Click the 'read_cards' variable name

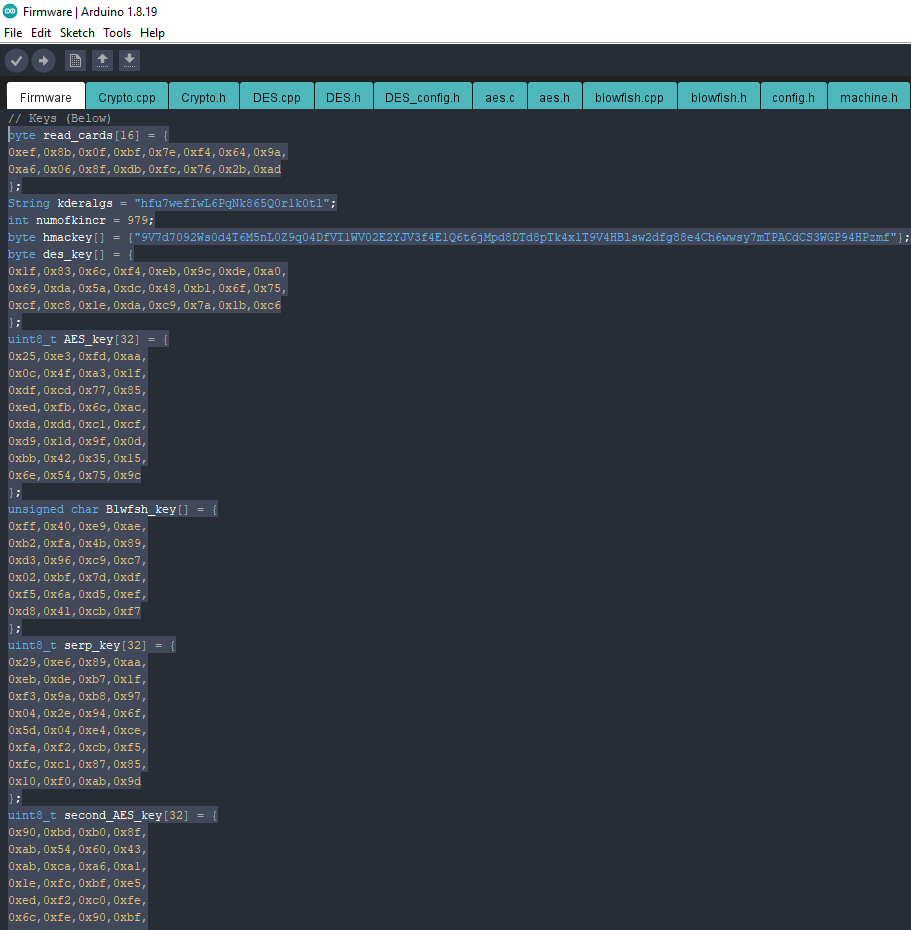pyautogui.click(x=78, y=135)
